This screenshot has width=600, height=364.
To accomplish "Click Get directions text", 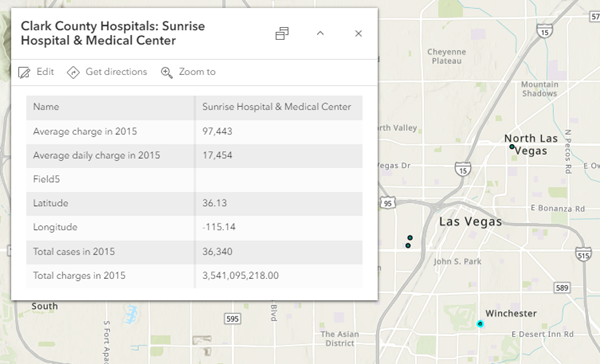I will click(x=116, y=72).
